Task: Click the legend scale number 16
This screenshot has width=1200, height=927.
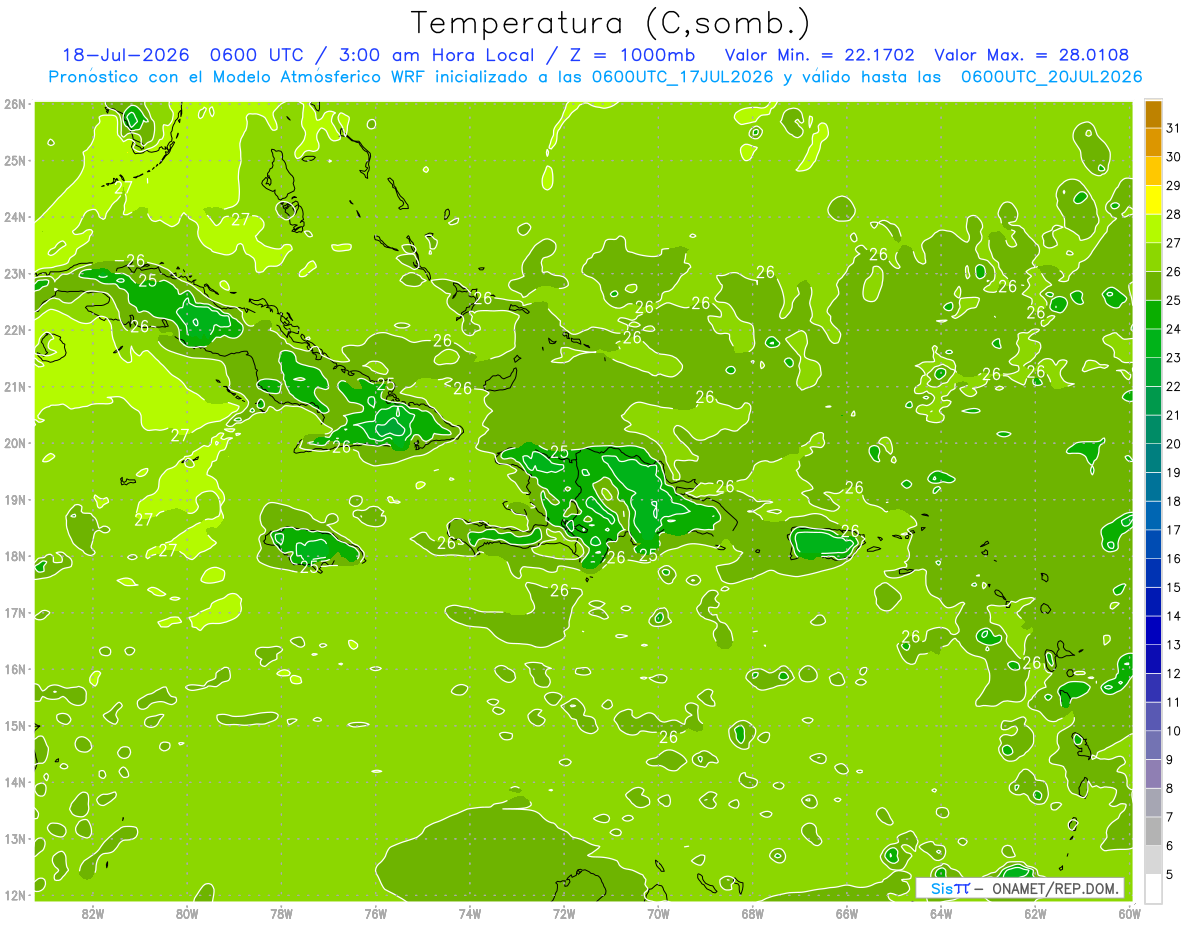Action: 1174,558
